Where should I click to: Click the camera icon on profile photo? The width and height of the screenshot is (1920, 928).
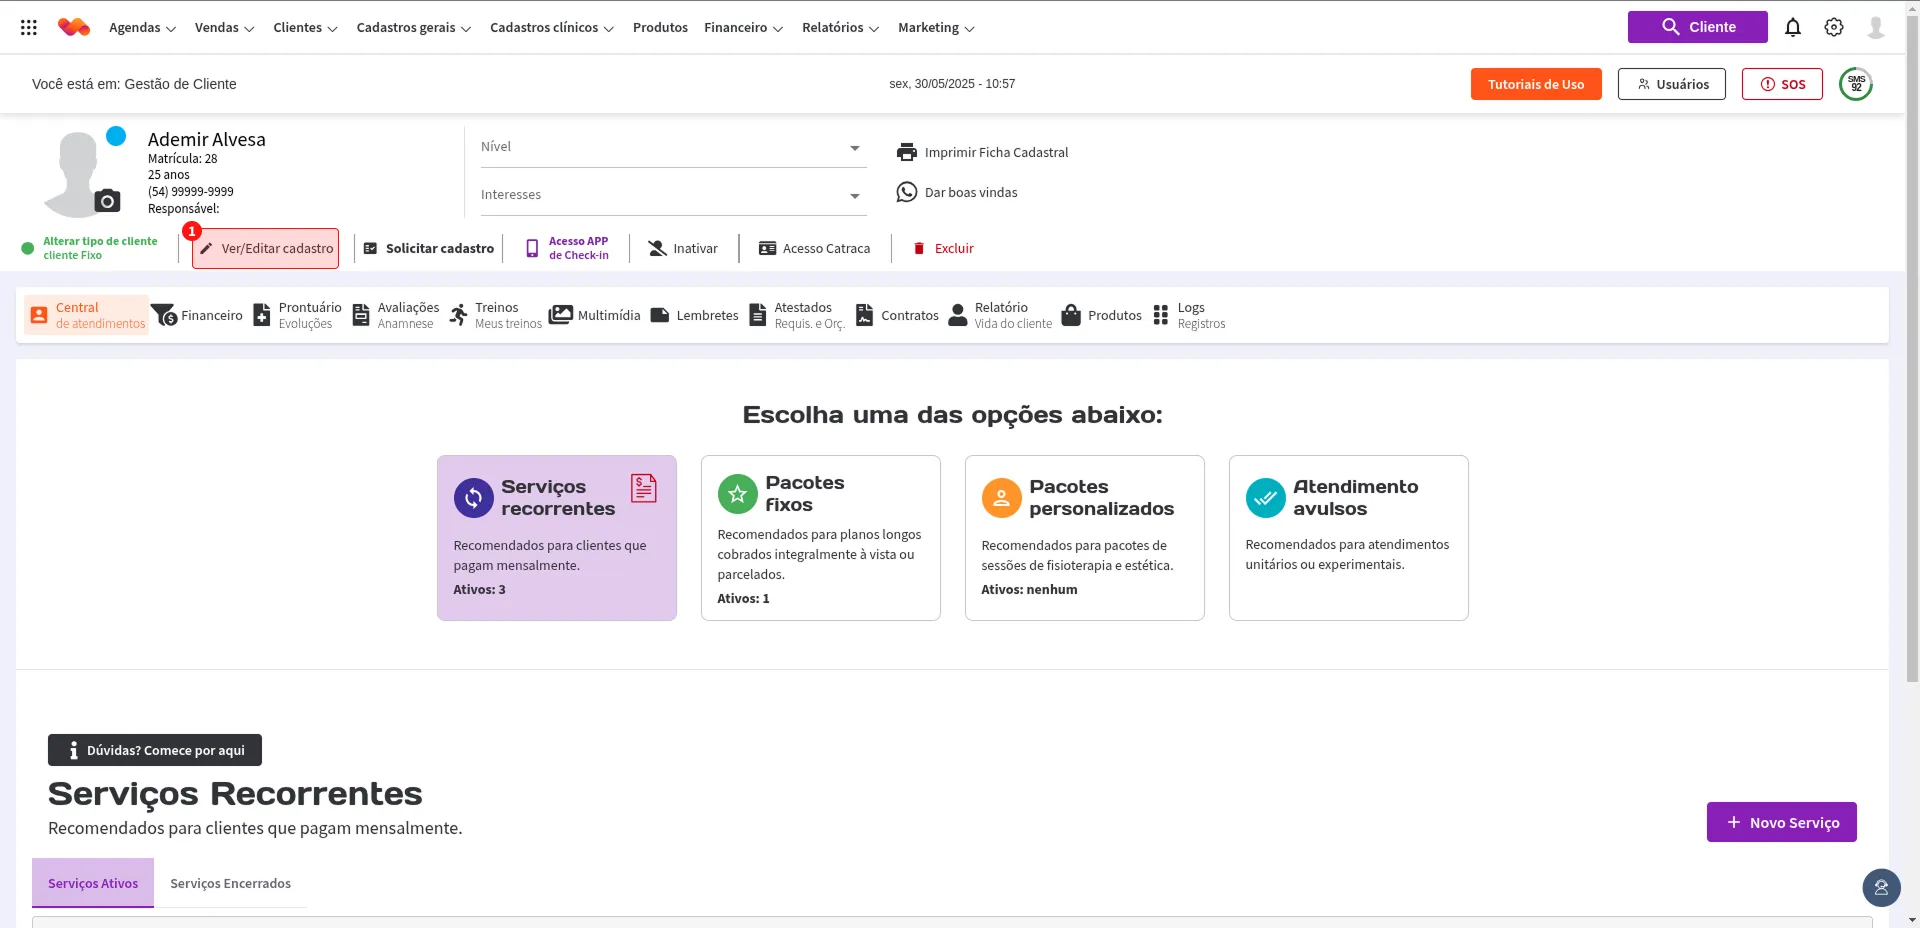pos(107,201)
